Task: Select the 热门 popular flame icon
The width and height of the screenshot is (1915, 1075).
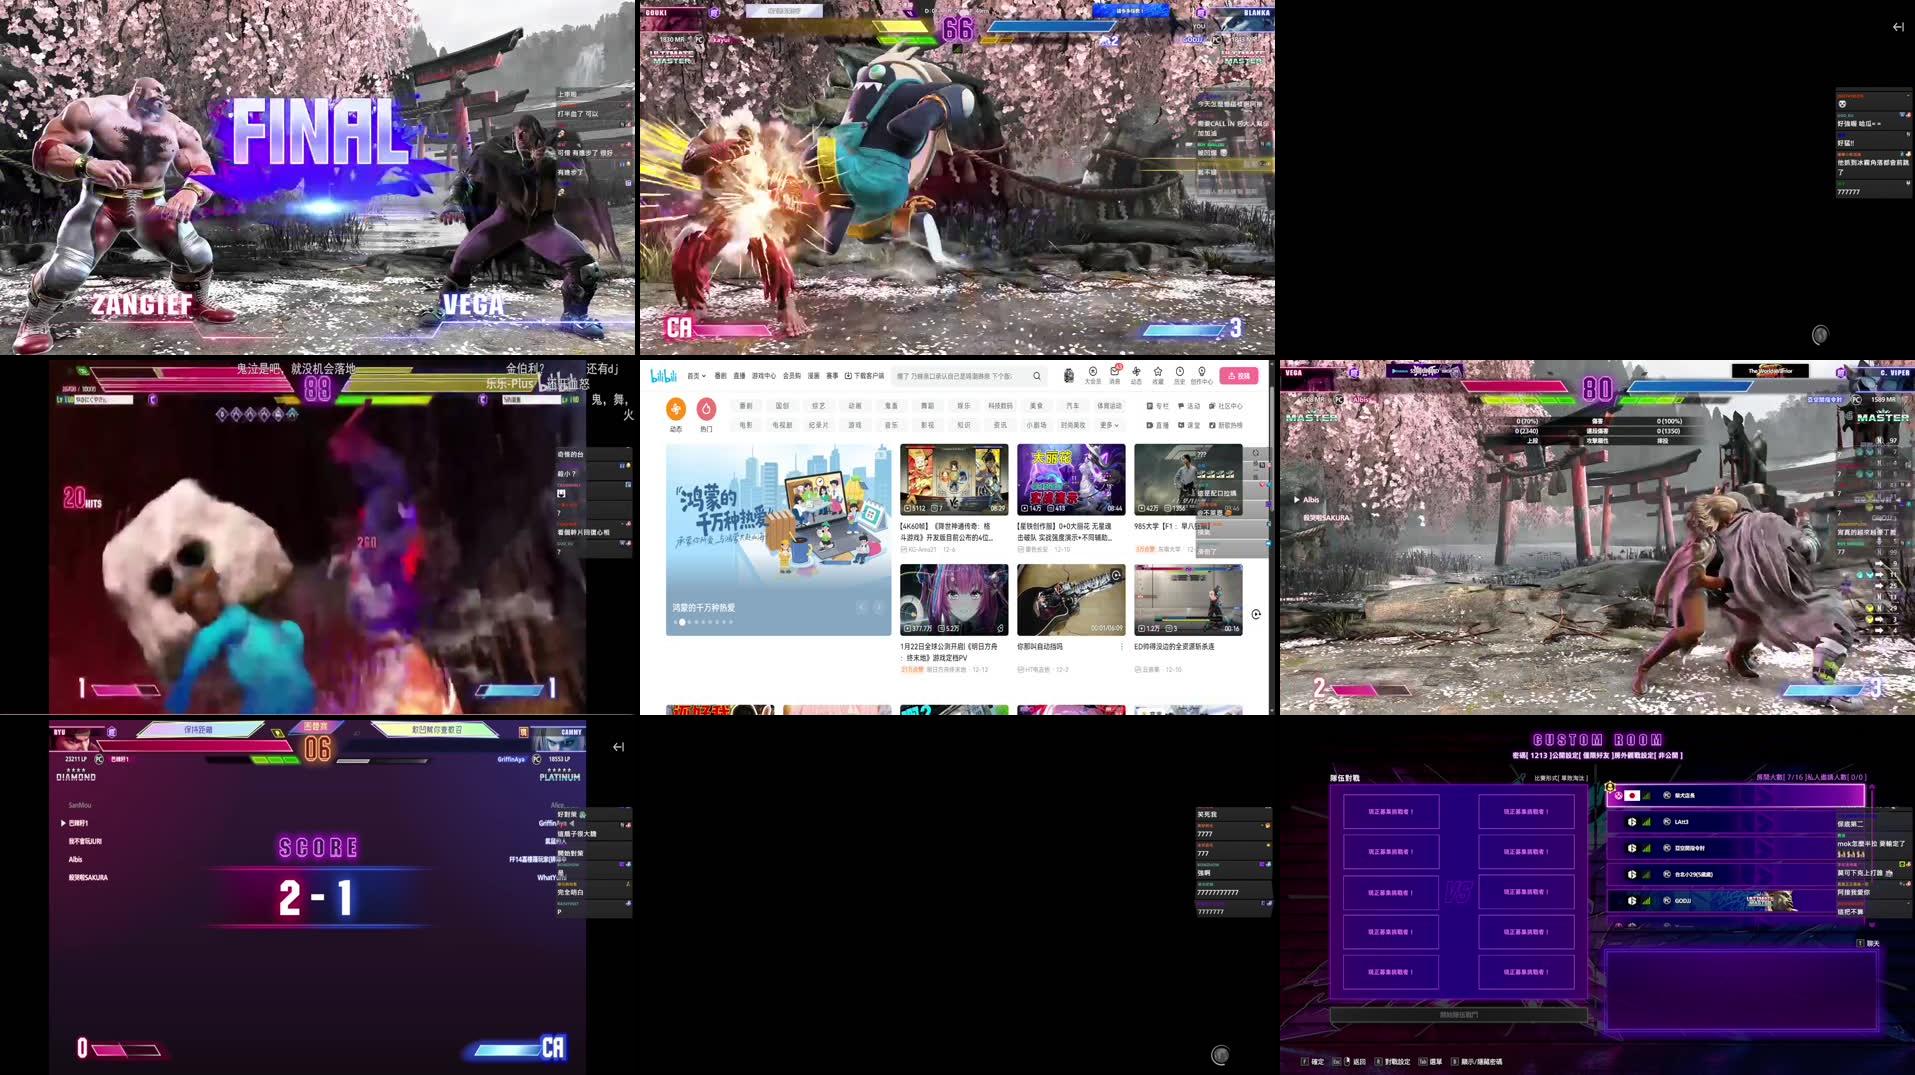Action: 706,408
